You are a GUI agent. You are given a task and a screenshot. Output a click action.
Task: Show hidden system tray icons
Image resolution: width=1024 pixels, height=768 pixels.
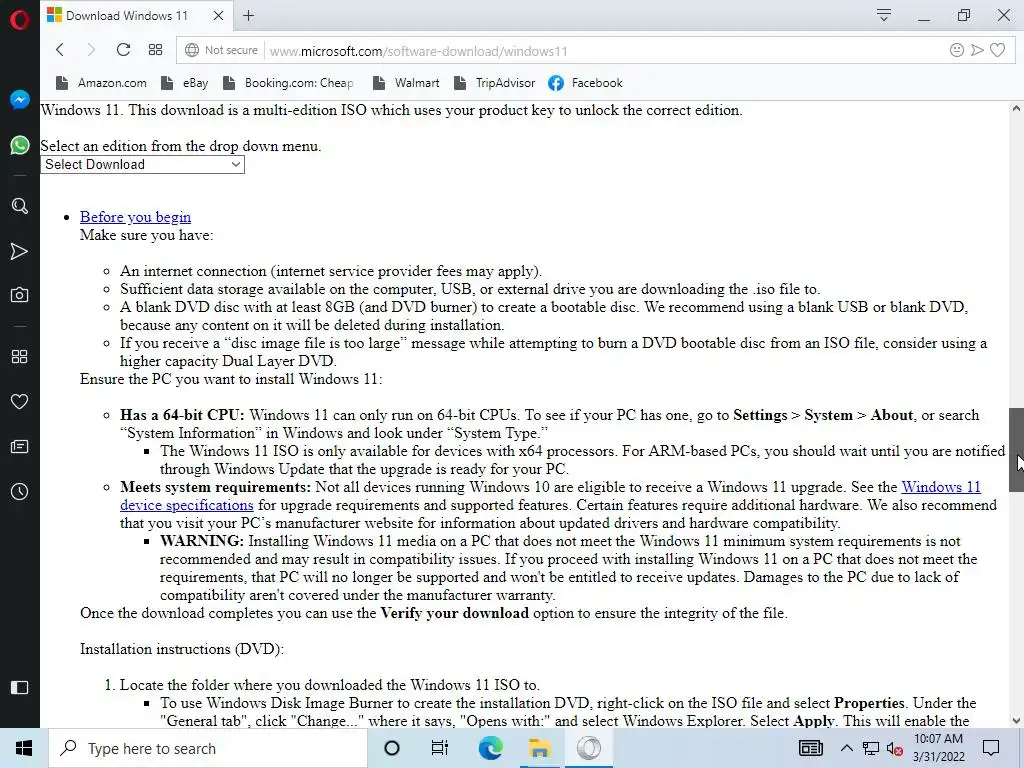846,748
